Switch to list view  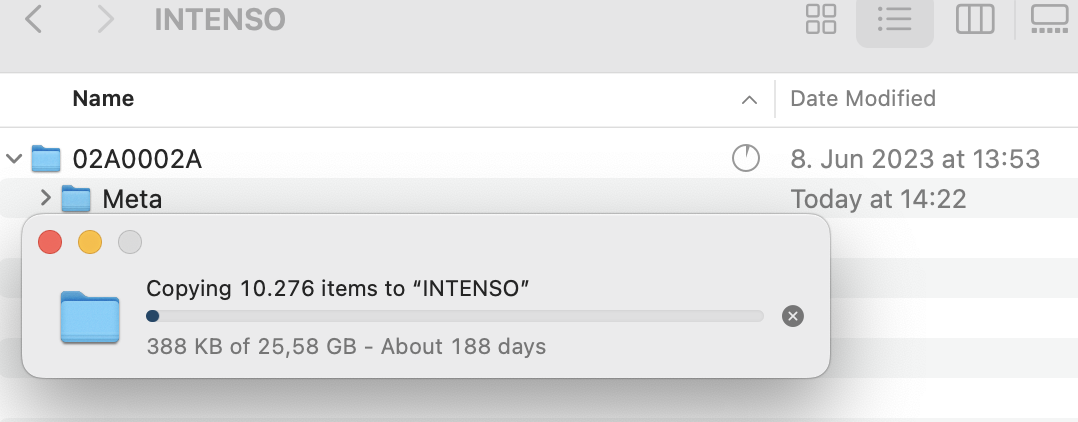click(x=894, y=19)
